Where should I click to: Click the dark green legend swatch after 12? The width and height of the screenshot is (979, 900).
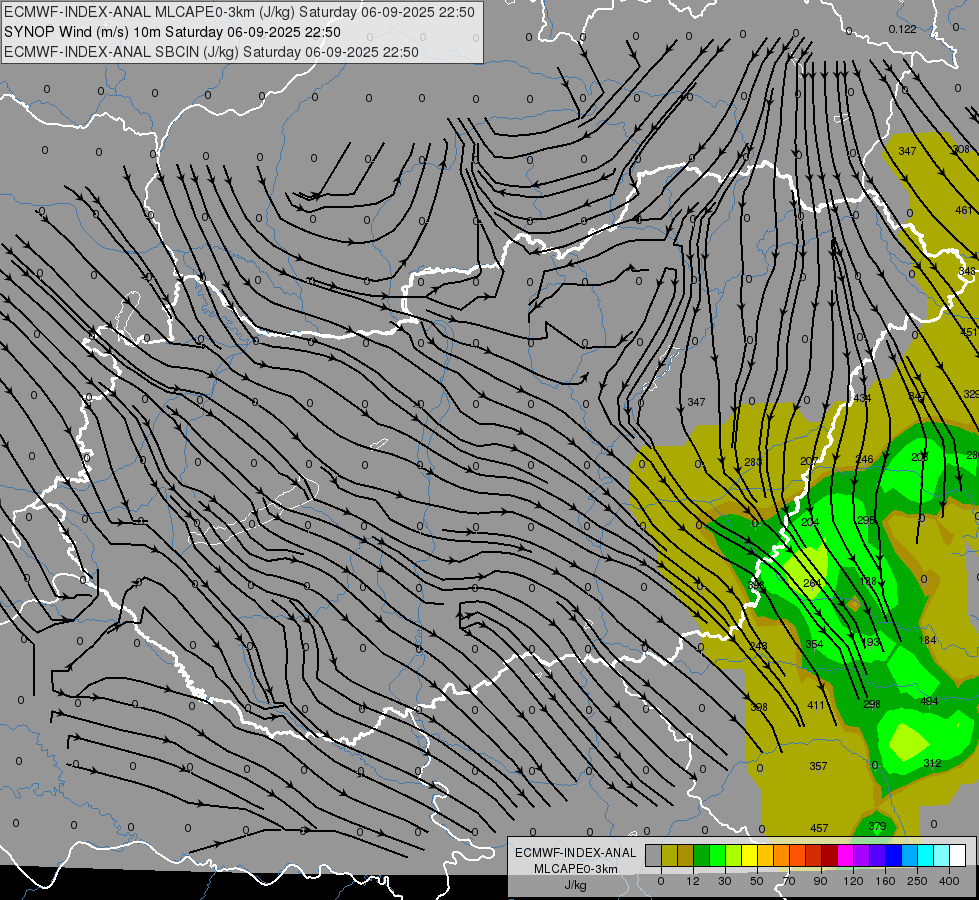click(x=702, y=855)
